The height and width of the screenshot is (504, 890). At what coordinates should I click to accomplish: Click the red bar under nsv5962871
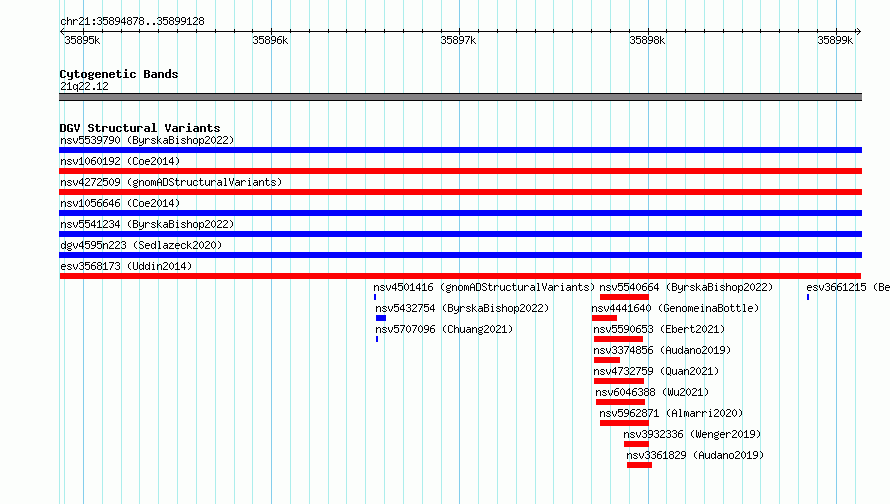coord(624,423)
